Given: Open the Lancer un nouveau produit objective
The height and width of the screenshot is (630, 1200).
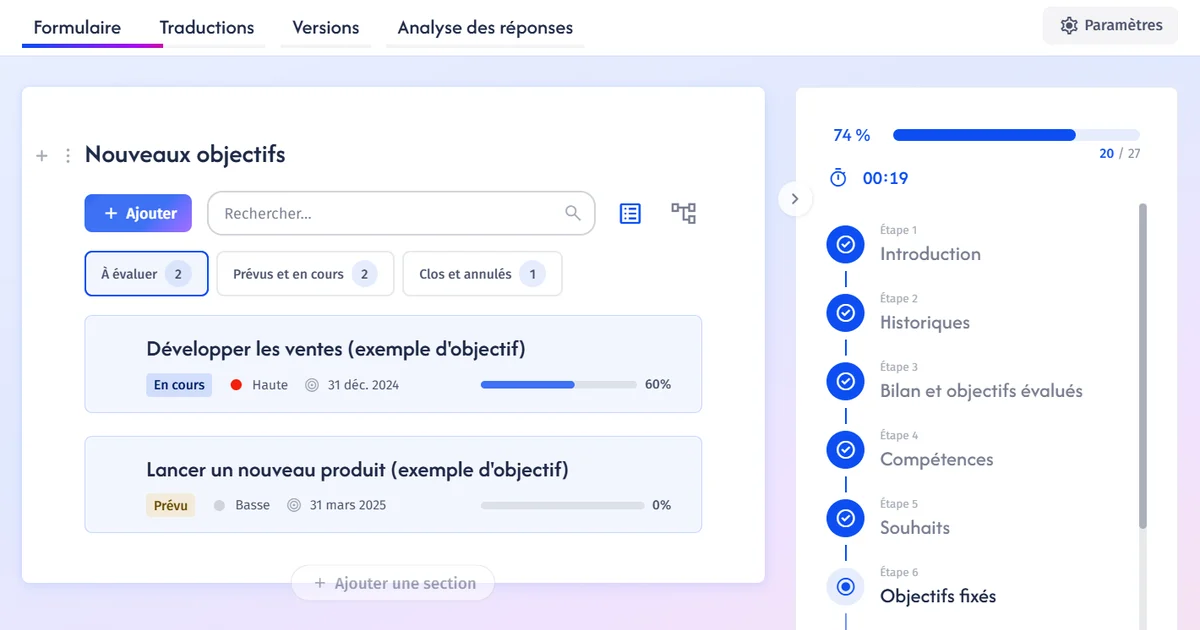Looking at the screenshot, I should click(x=393, y=484).
